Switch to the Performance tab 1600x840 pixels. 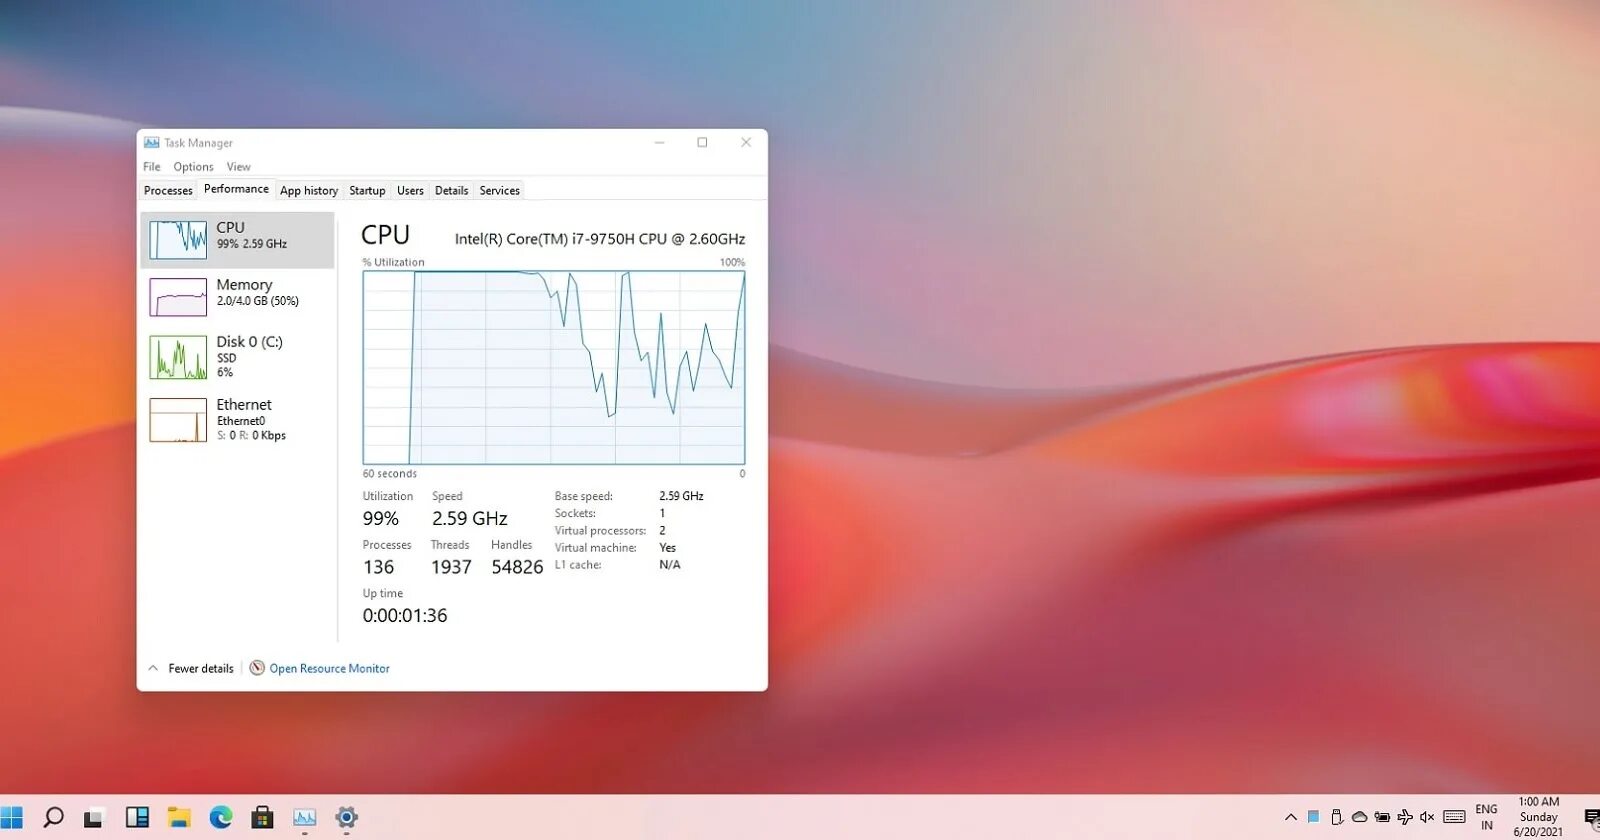point(236,189)
